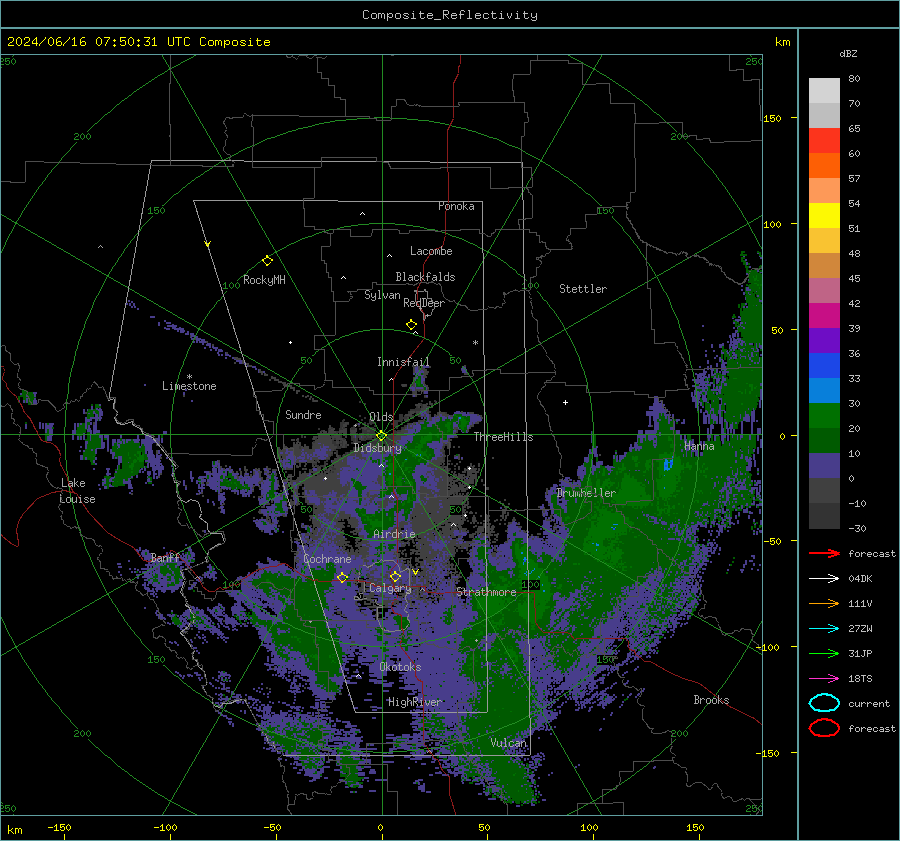Click the red forecast arrow in the legend
Screen dimensions: 900x841
point(824,553)
